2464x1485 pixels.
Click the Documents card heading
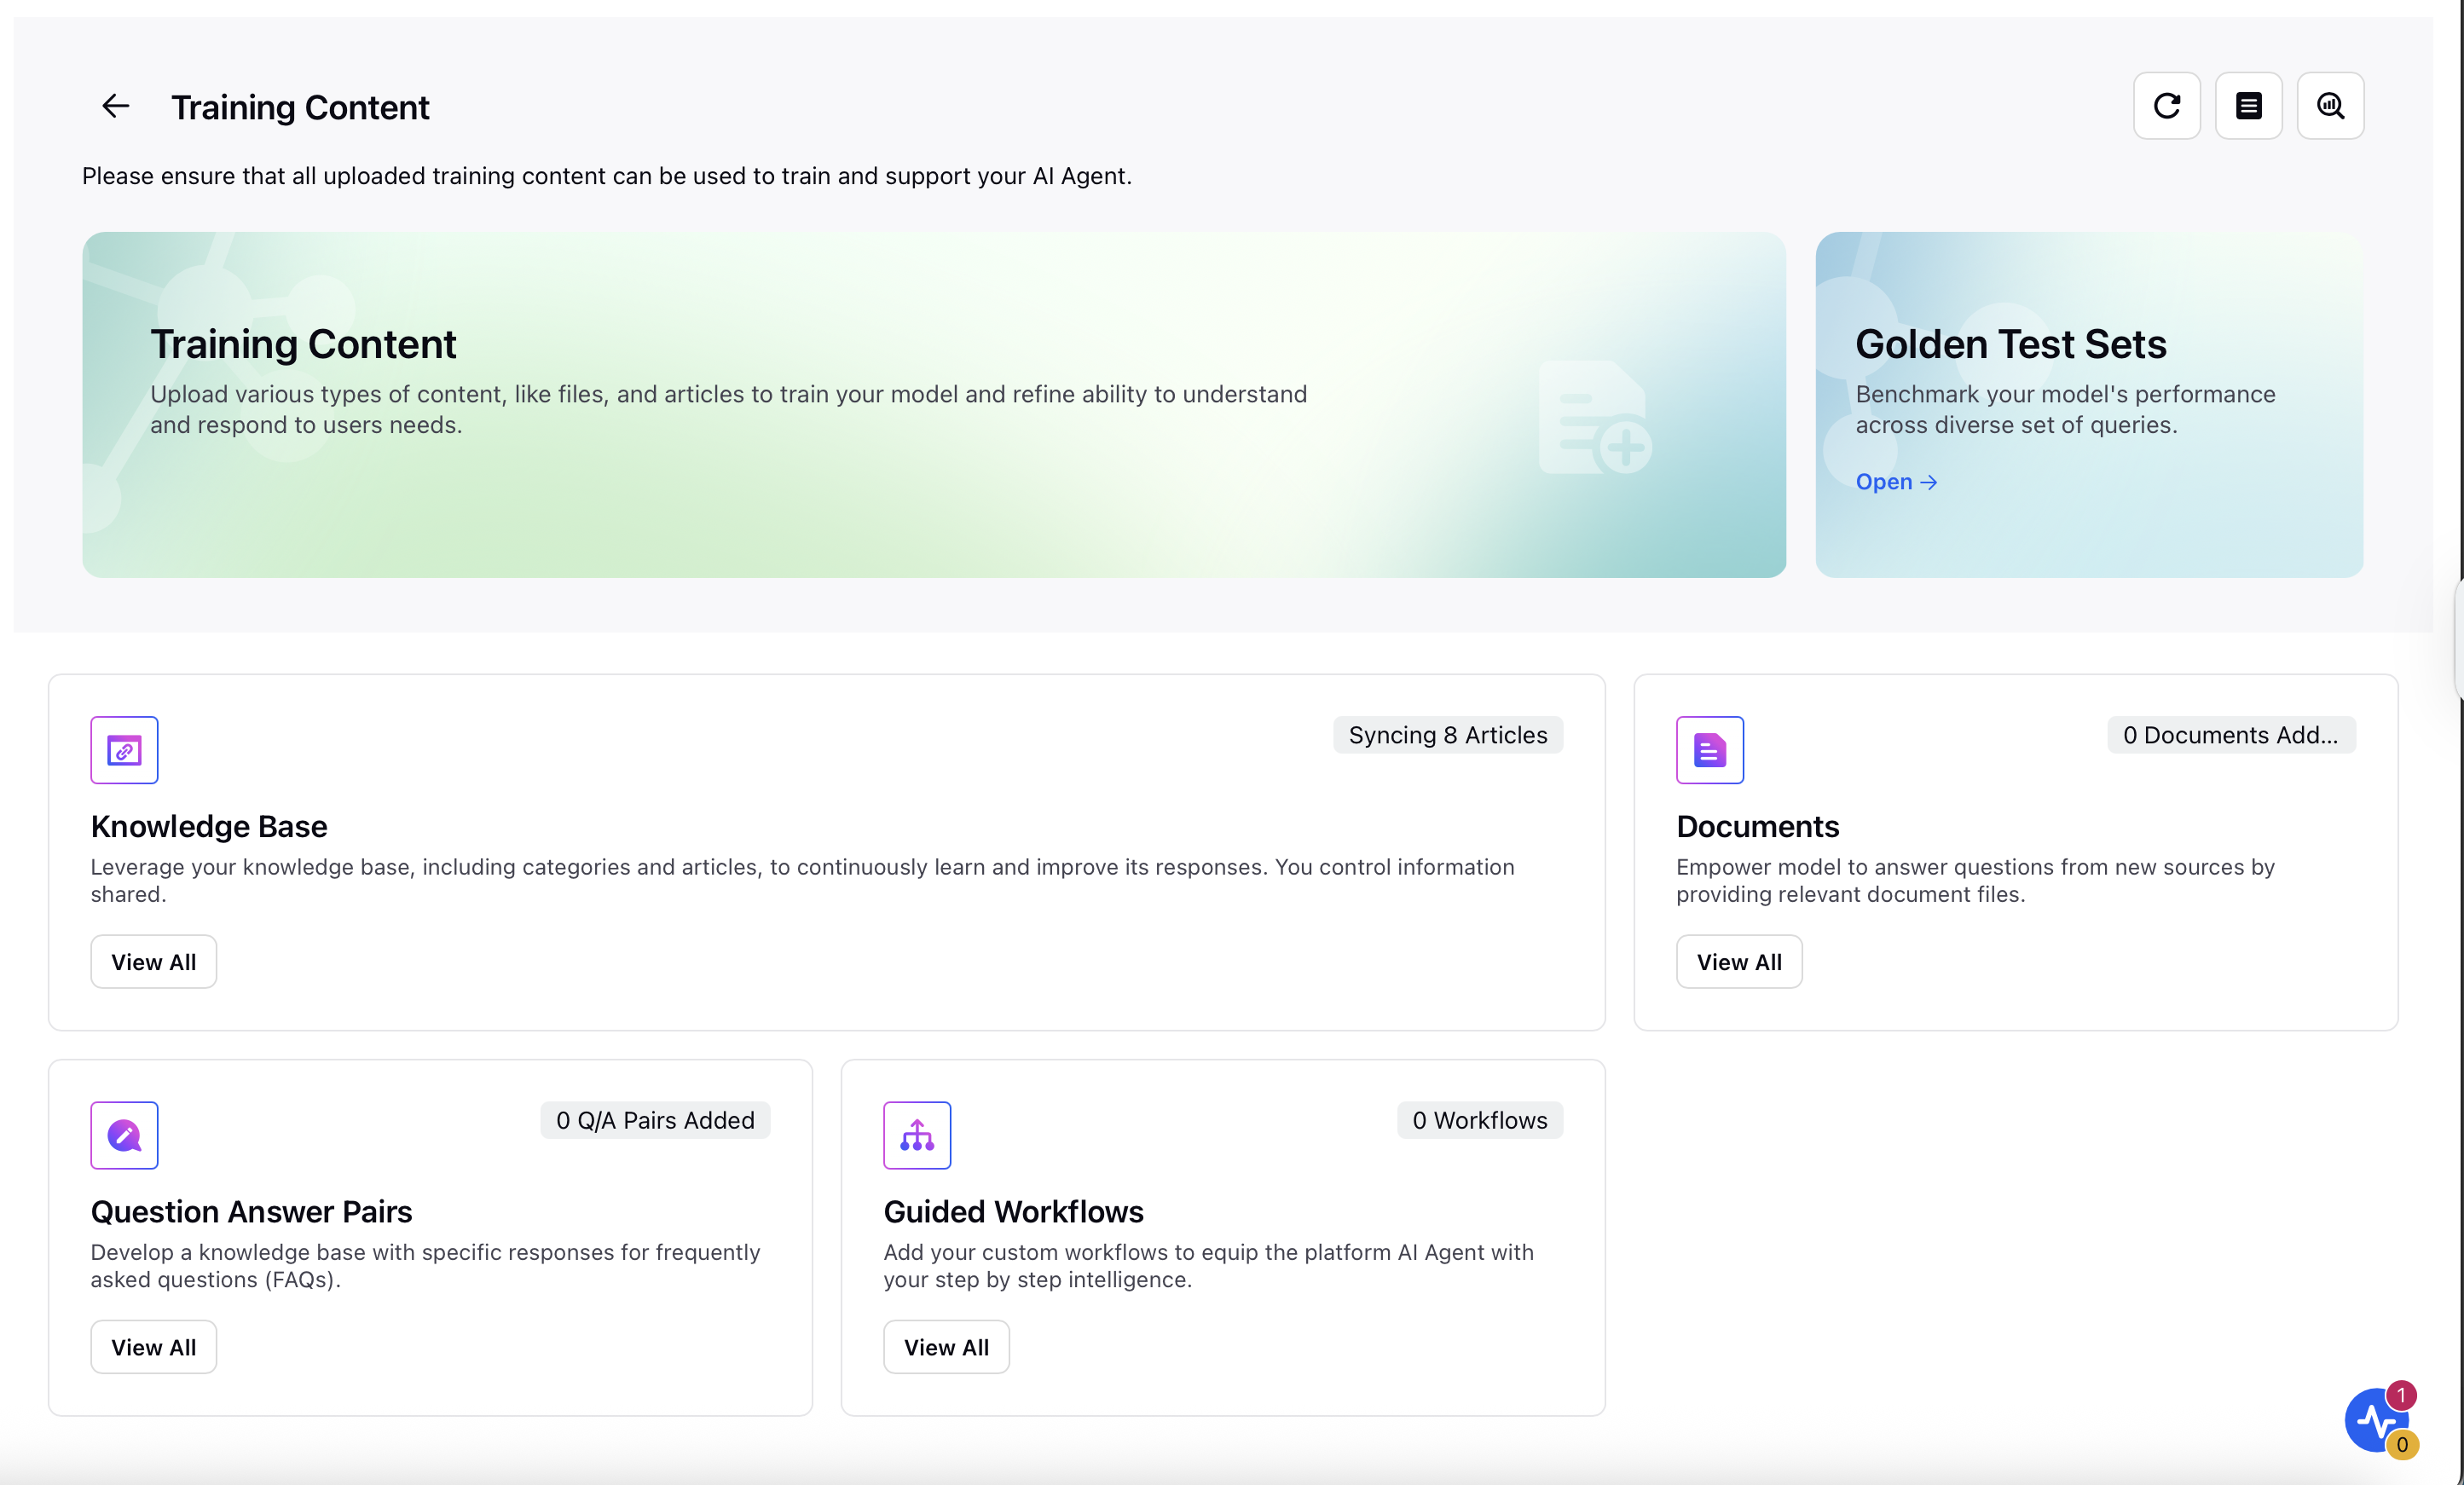(1758, 826)
